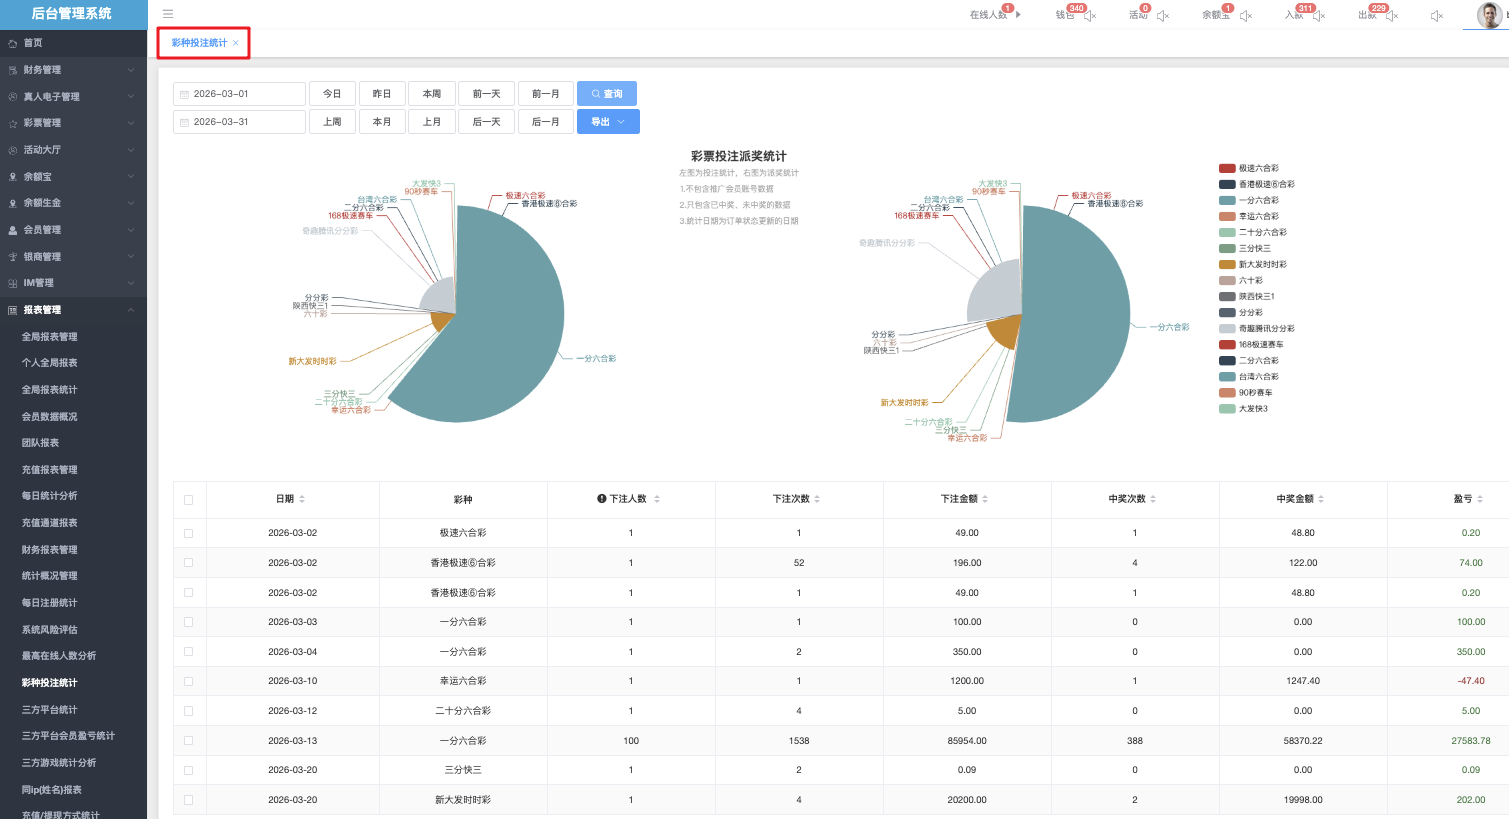Mute the 钱包 notification sound icon
The height and width of the screenshot is (819, 1509).
1090,16
